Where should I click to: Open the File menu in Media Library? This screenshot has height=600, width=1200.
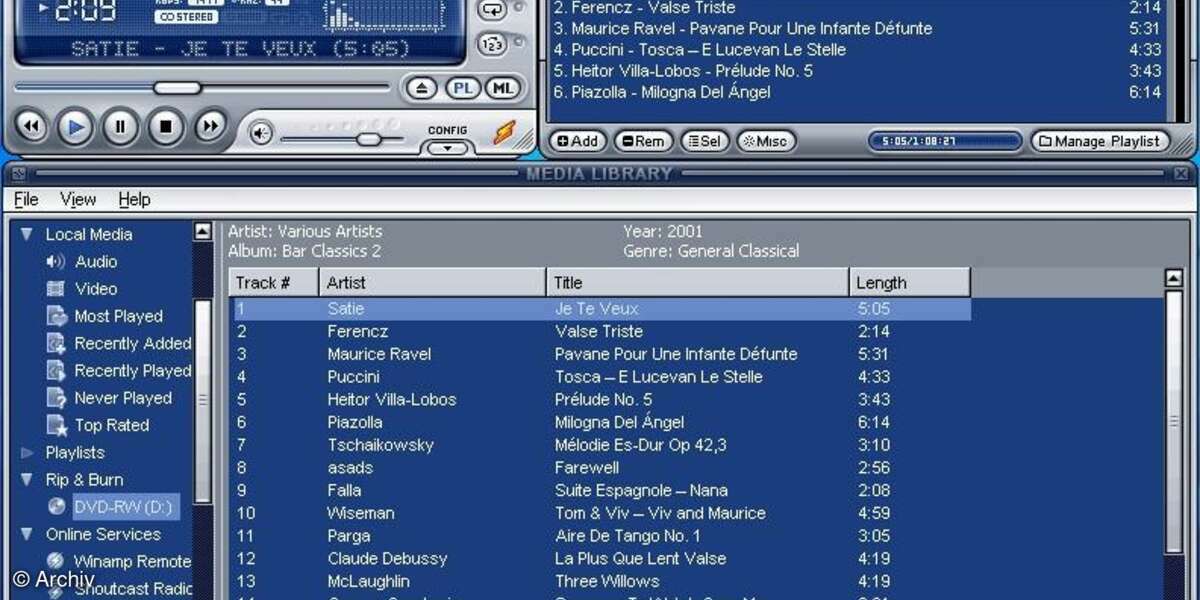[x=25, y=199]
